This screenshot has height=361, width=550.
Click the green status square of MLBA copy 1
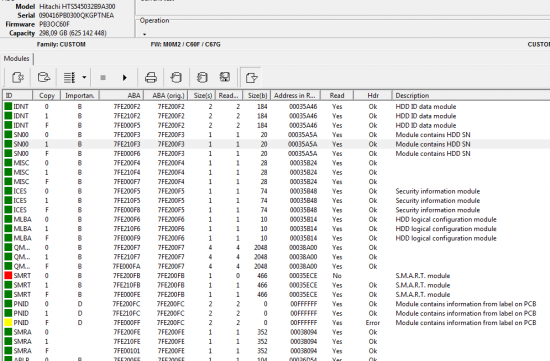8,229
